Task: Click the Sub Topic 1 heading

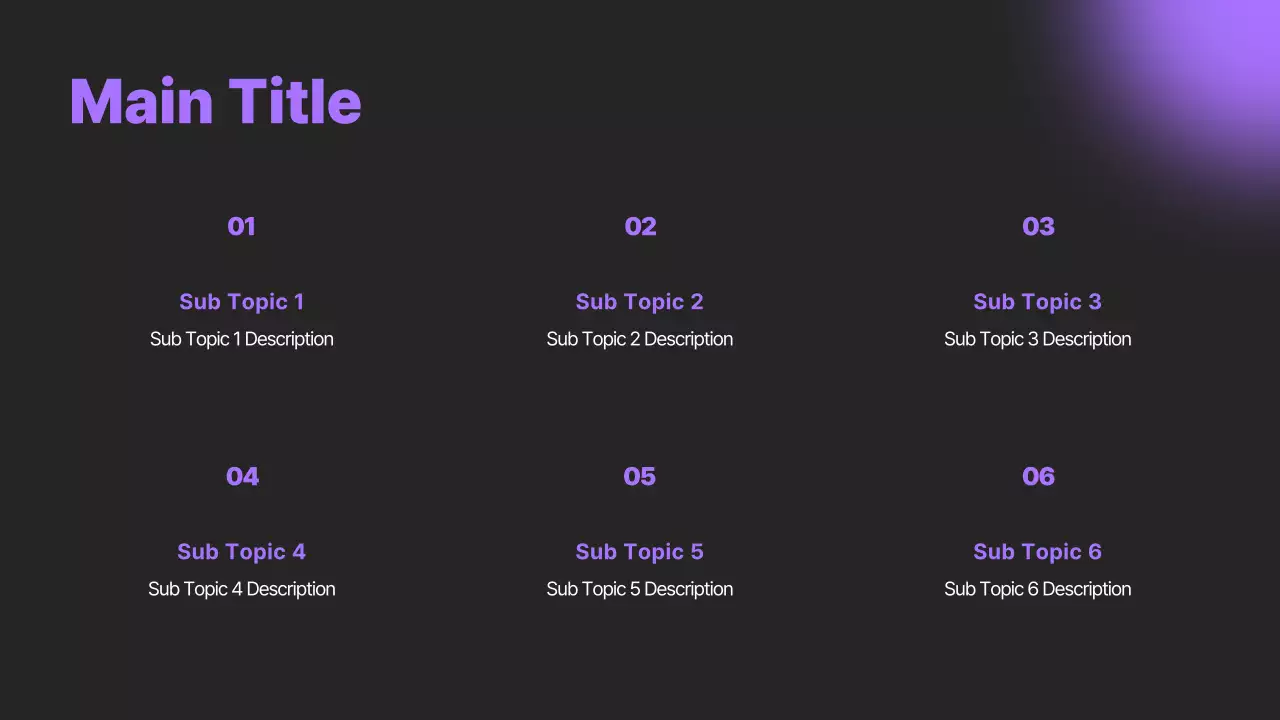Action: [x=241, y=301]
